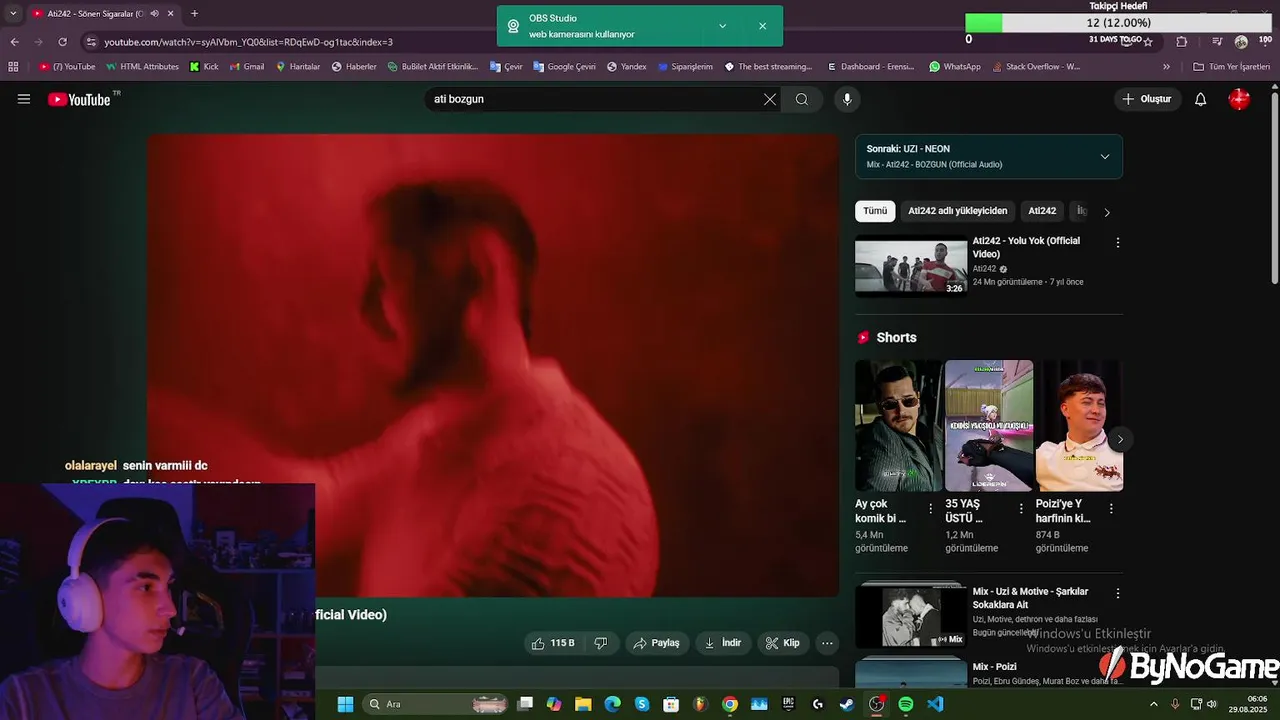
Task: Open the Kick bookmark
Action: [204, 67]
